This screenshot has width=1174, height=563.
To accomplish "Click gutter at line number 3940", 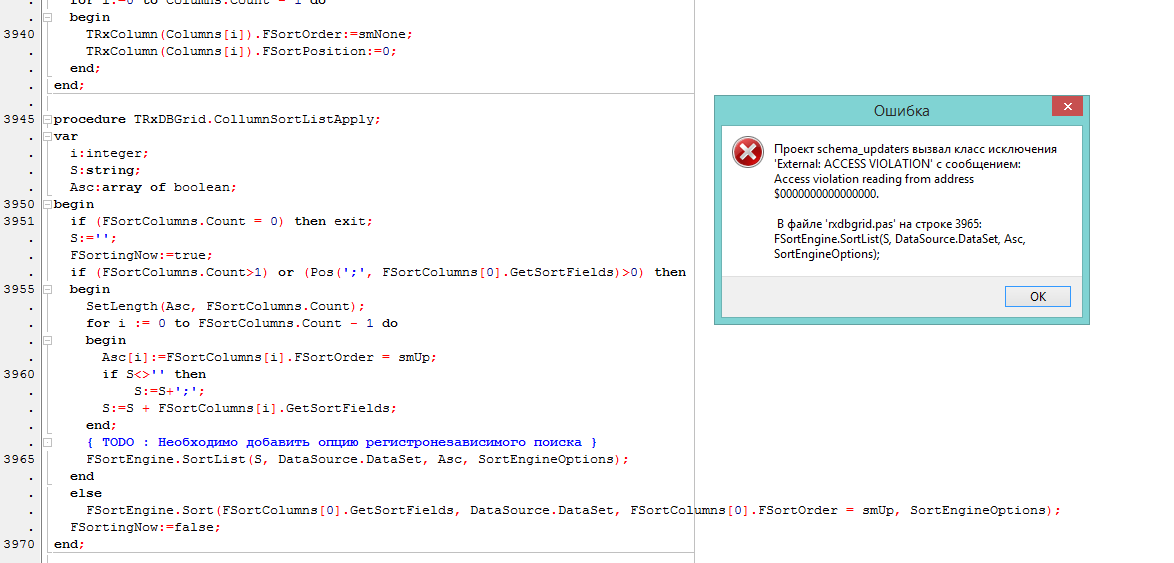I will 20,34.
